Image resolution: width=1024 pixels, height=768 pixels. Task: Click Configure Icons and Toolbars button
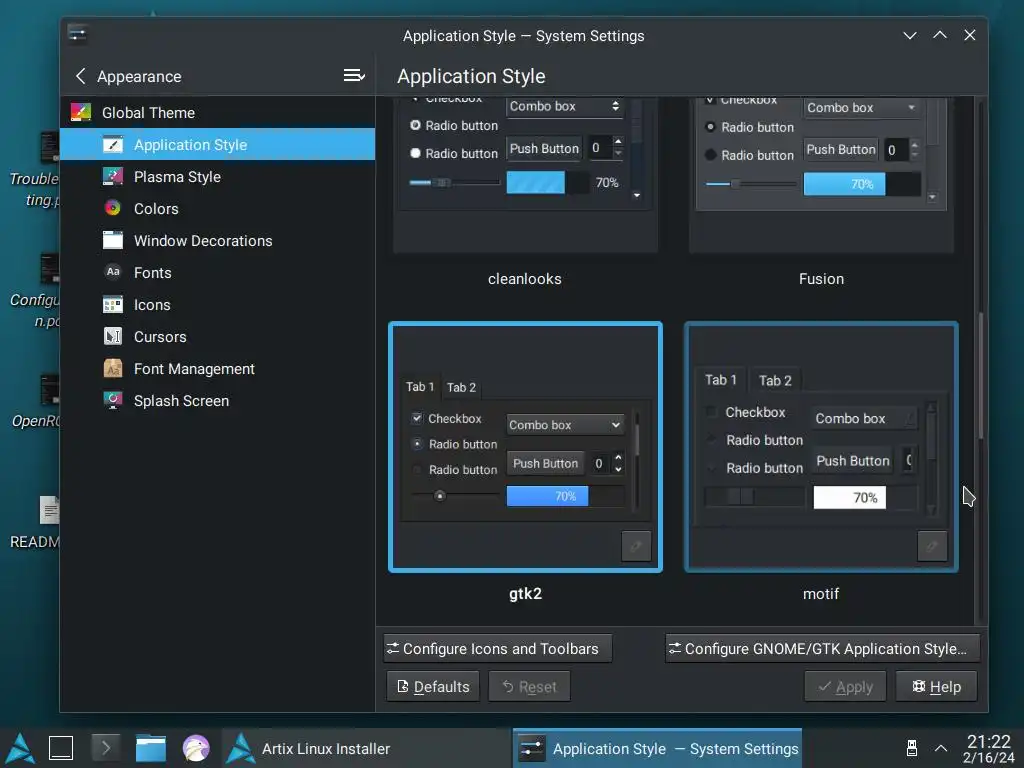click(x=498, y=648)
